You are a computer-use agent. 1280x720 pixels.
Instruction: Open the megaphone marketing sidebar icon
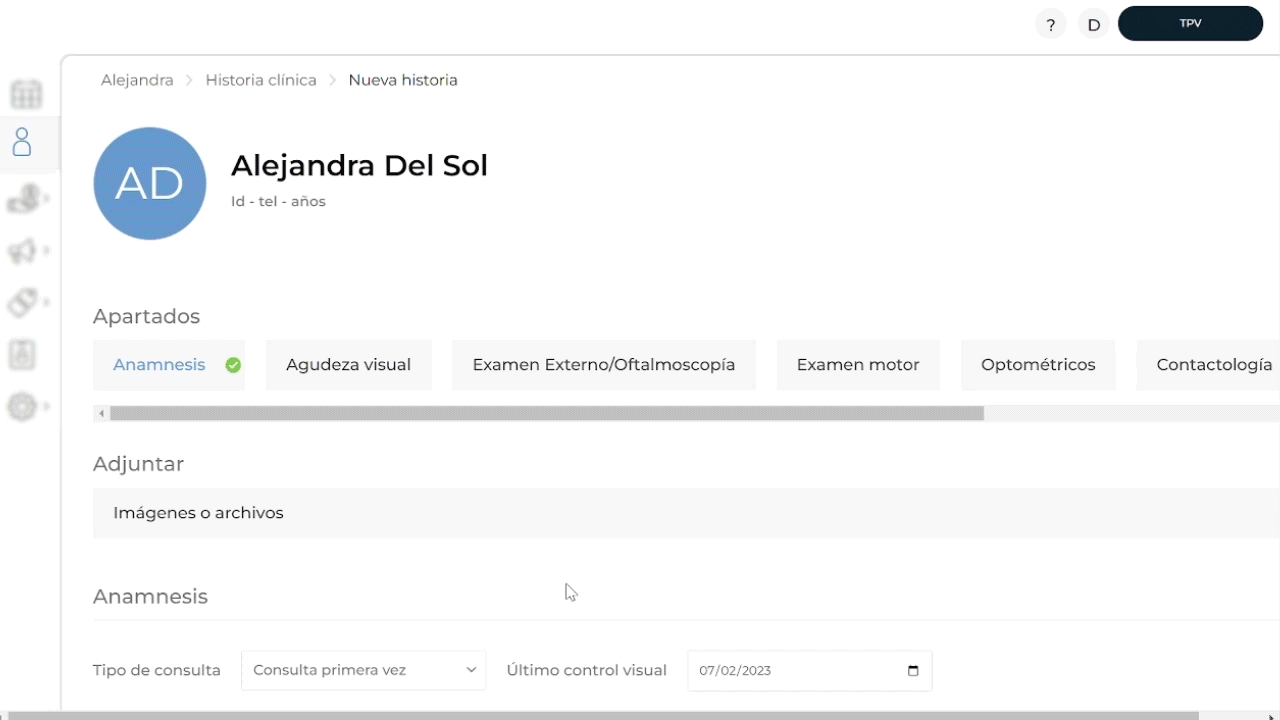tap(22, 251)
